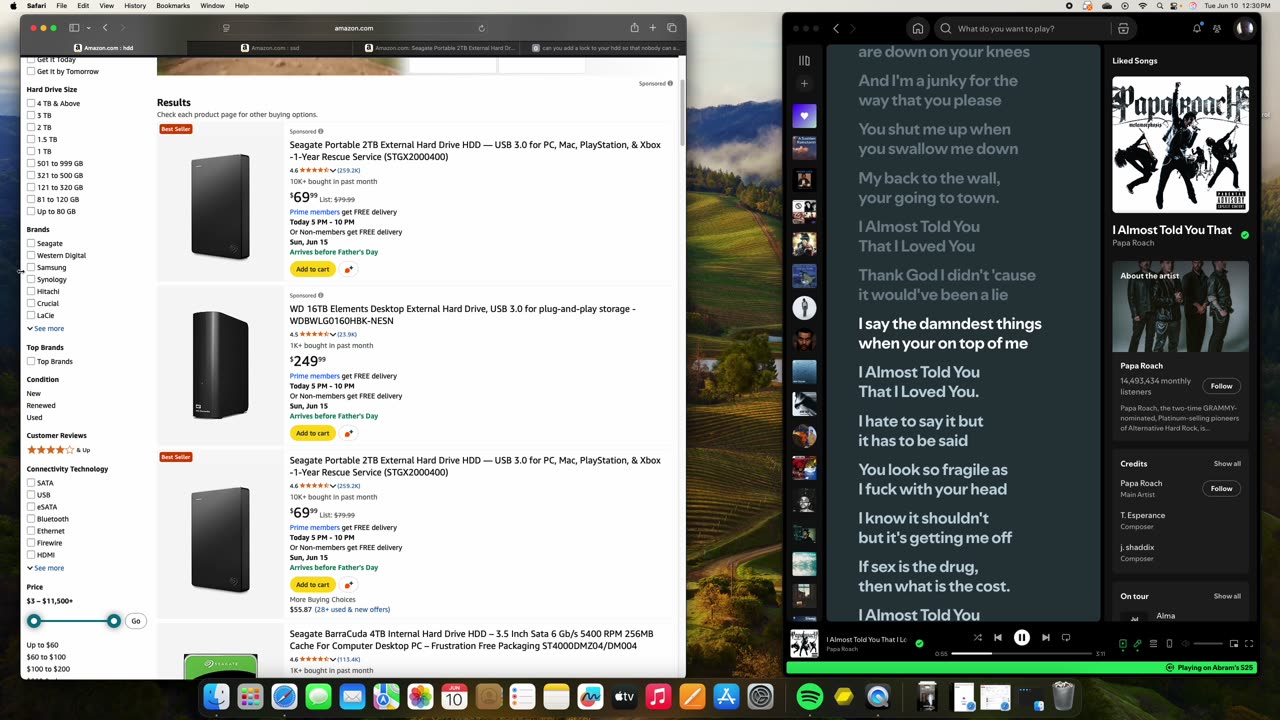Open the History menu
The height and width of the screenshot is (720, 1280).
pos(135,6)
